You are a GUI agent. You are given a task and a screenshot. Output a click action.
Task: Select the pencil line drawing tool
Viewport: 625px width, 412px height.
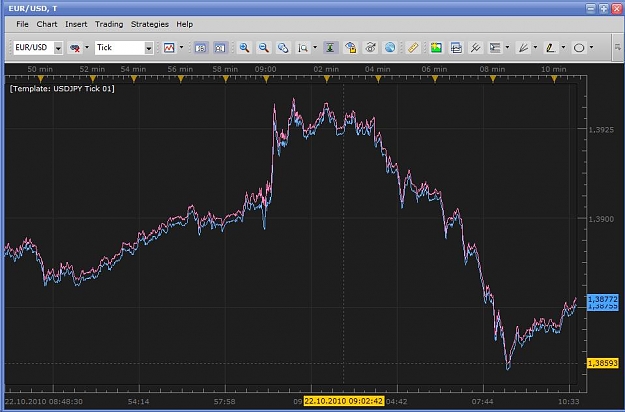[550, 48]
